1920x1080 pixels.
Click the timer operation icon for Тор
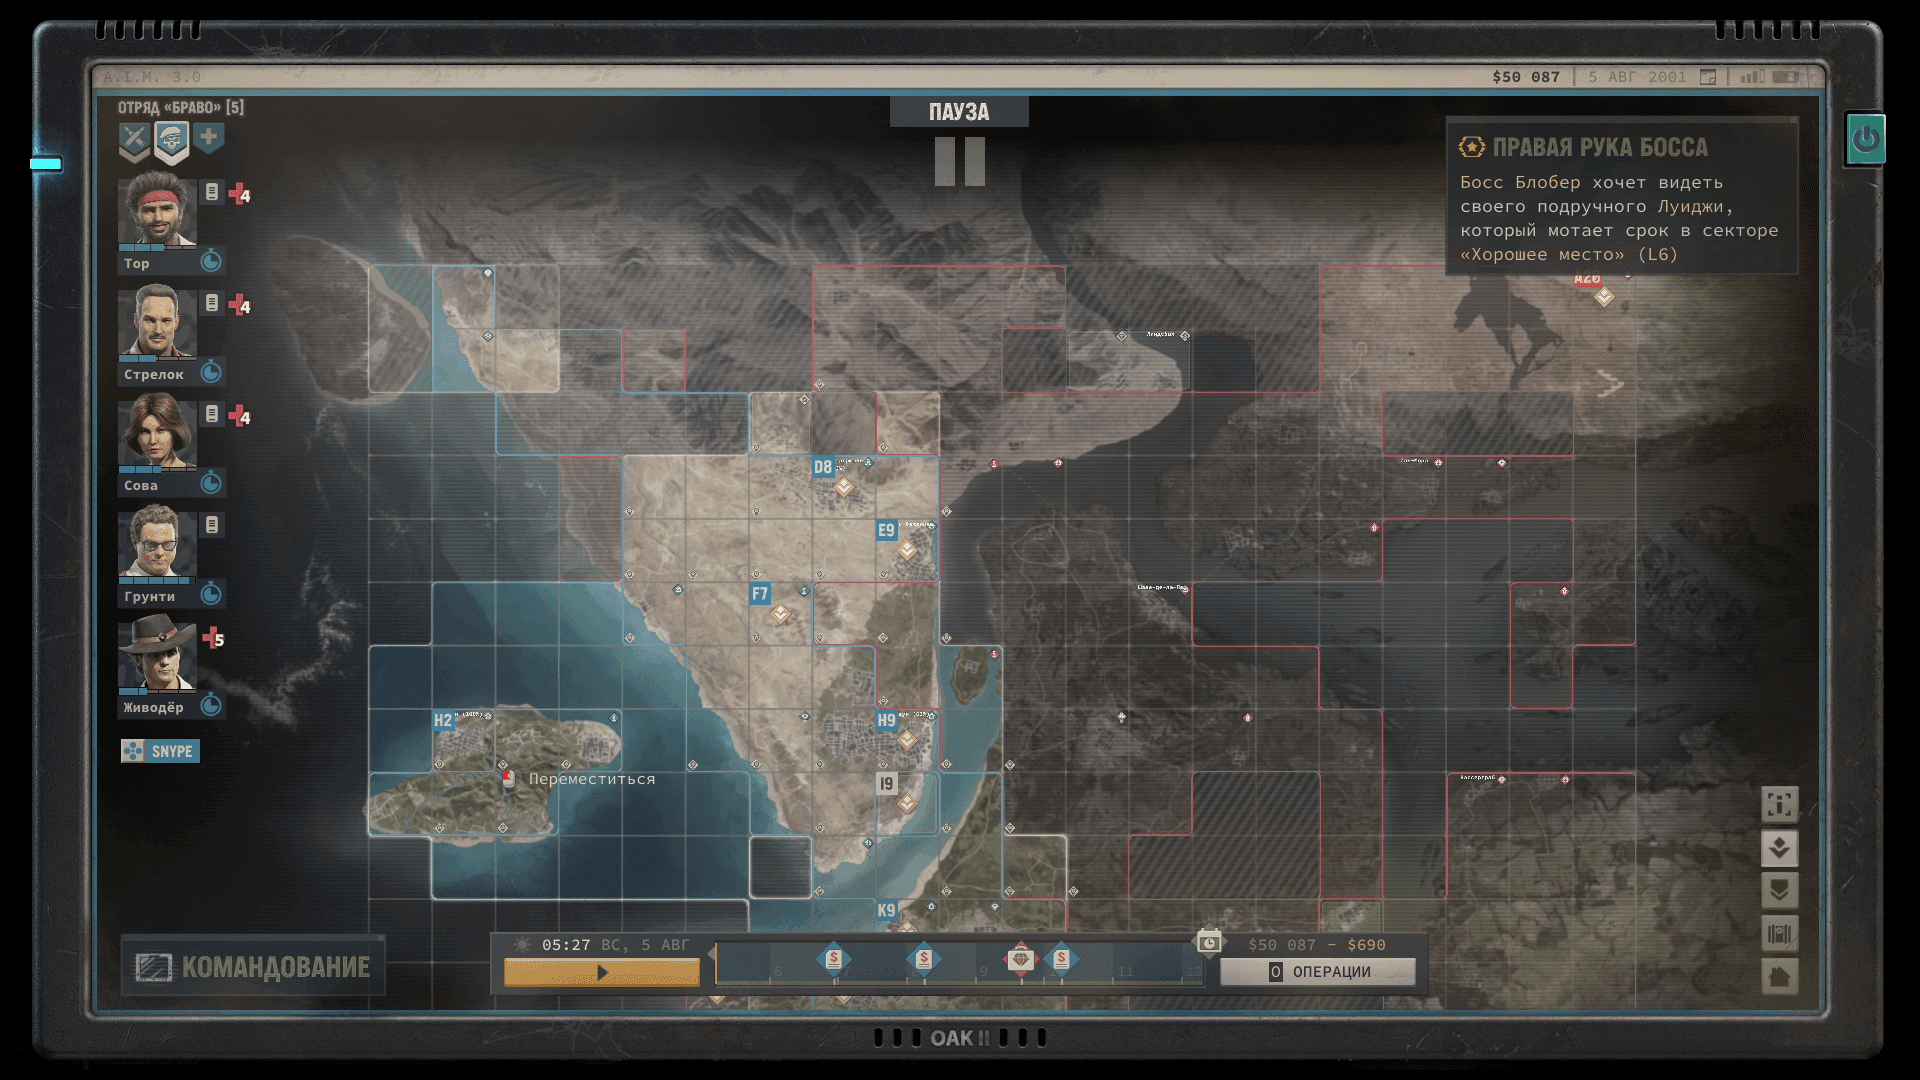pos(211,262)
